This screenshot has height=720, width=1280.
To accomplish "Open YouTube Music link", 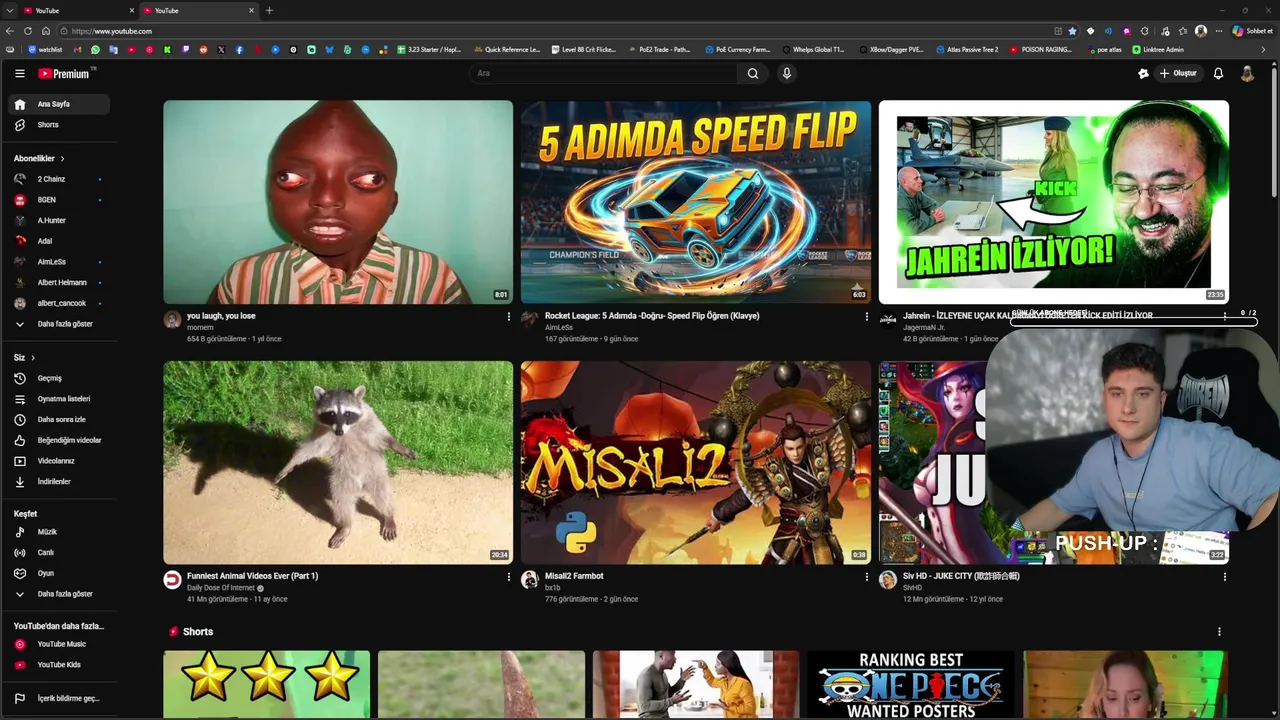I will pos(59,644).
